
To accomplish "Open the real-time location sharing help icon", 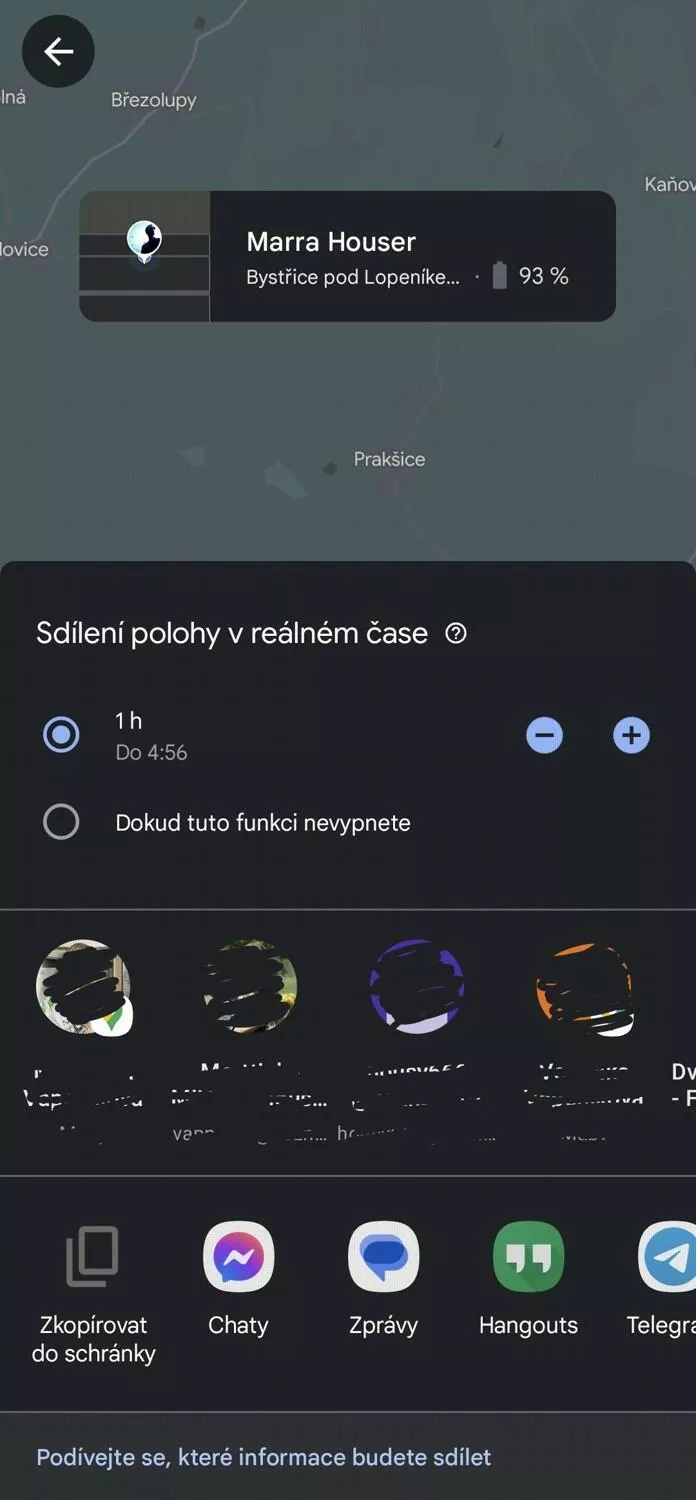I will [456, 633].
